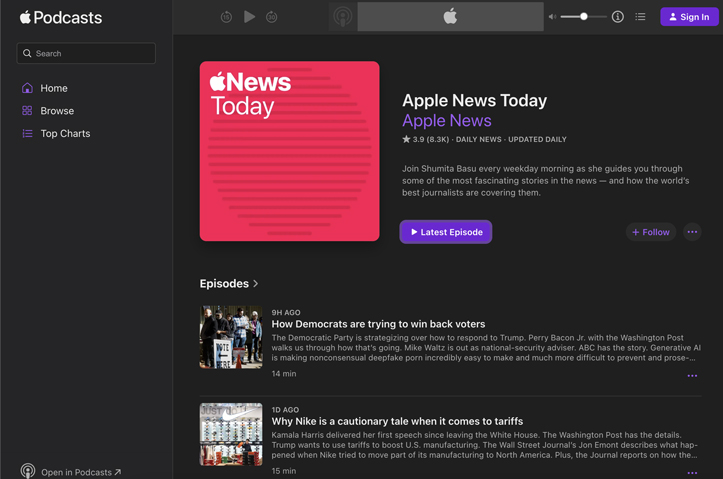Click the show description text
This screenshot has height=479, width=723.
click(545, 181)
